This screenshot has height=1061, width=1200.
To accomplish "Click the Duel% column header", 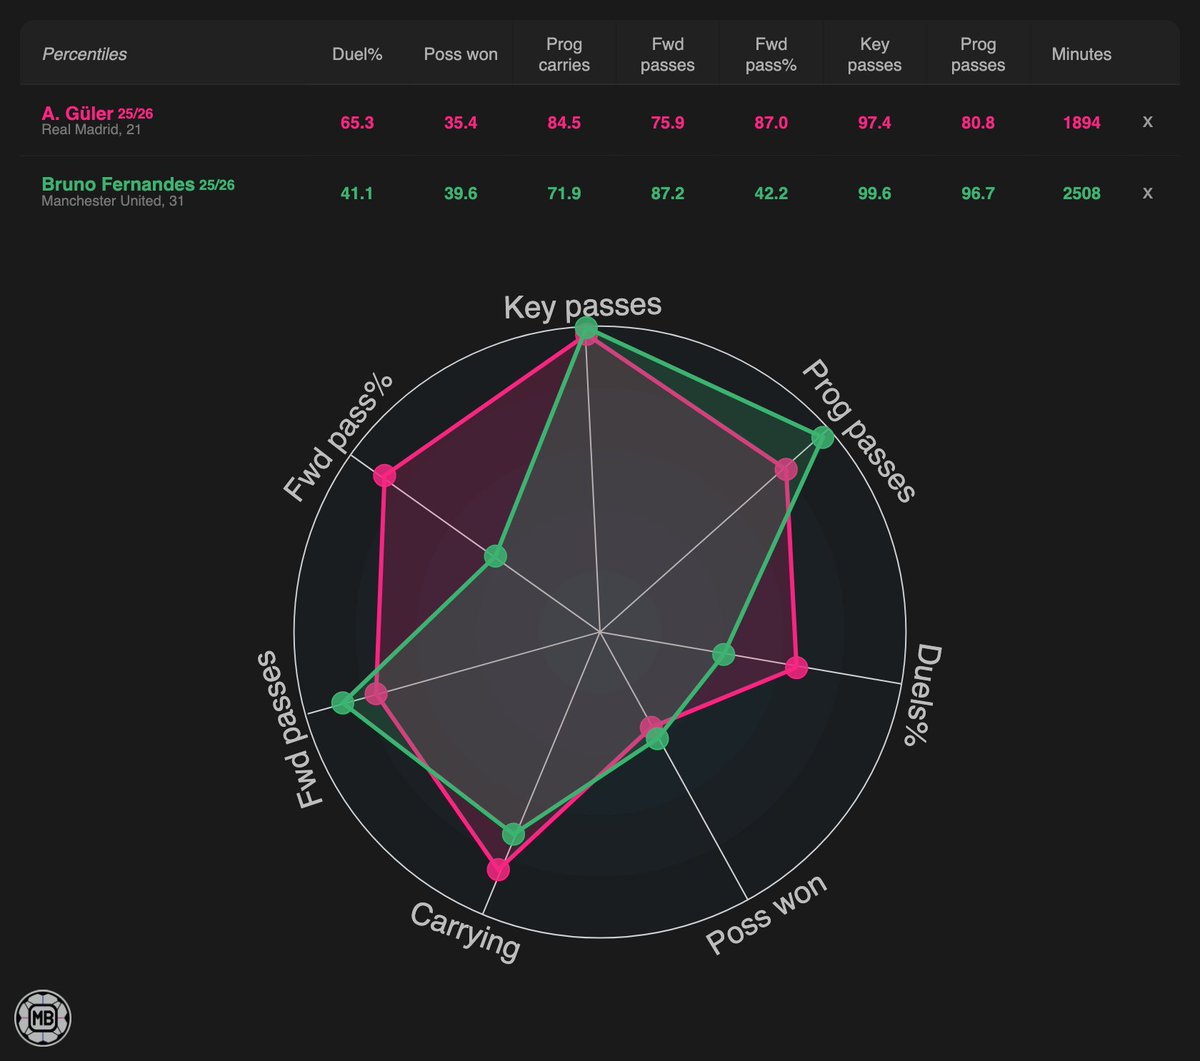I will tap(356, 55).
